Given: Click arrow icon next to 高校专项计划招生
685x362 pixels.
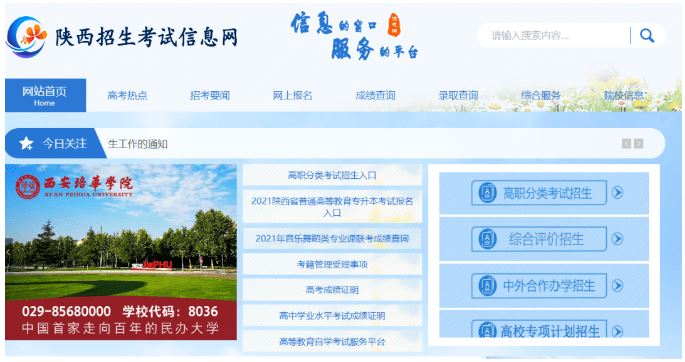Looking at the screenshot, I should point(617,331).
